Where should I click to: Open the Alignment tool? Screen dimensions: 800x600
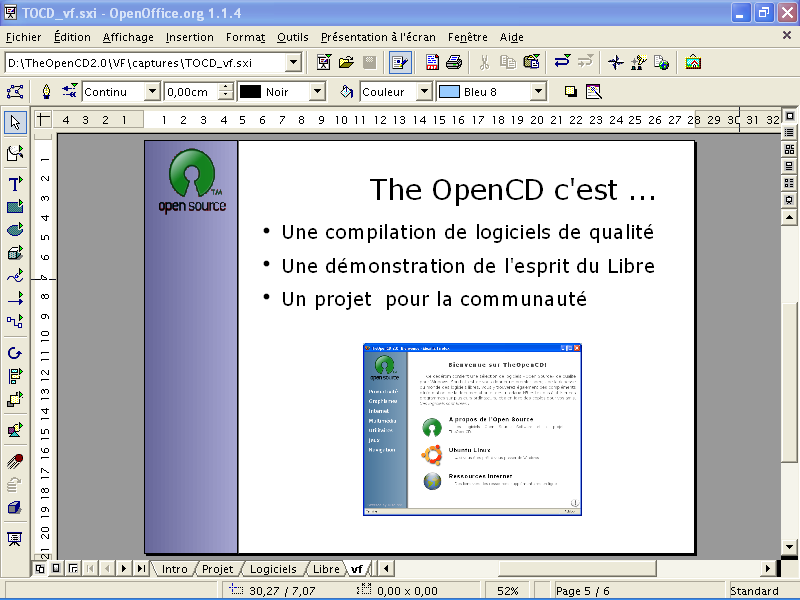click(x=15, y=376)
